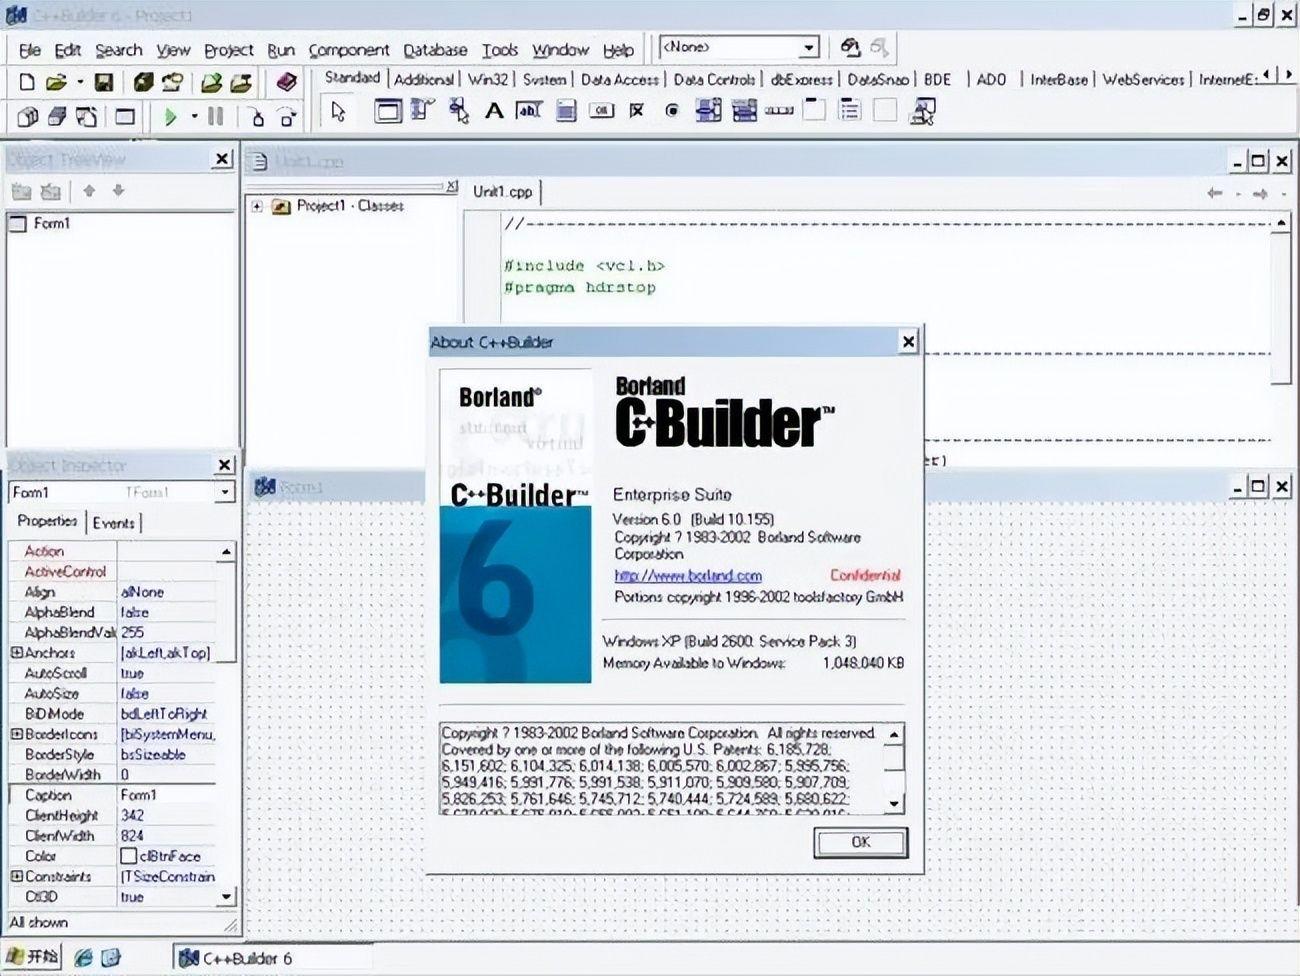Viewport: 1300px width, 976px height.
Task: Click the Save All toolbar icon
Action: [x=143, y=82]
